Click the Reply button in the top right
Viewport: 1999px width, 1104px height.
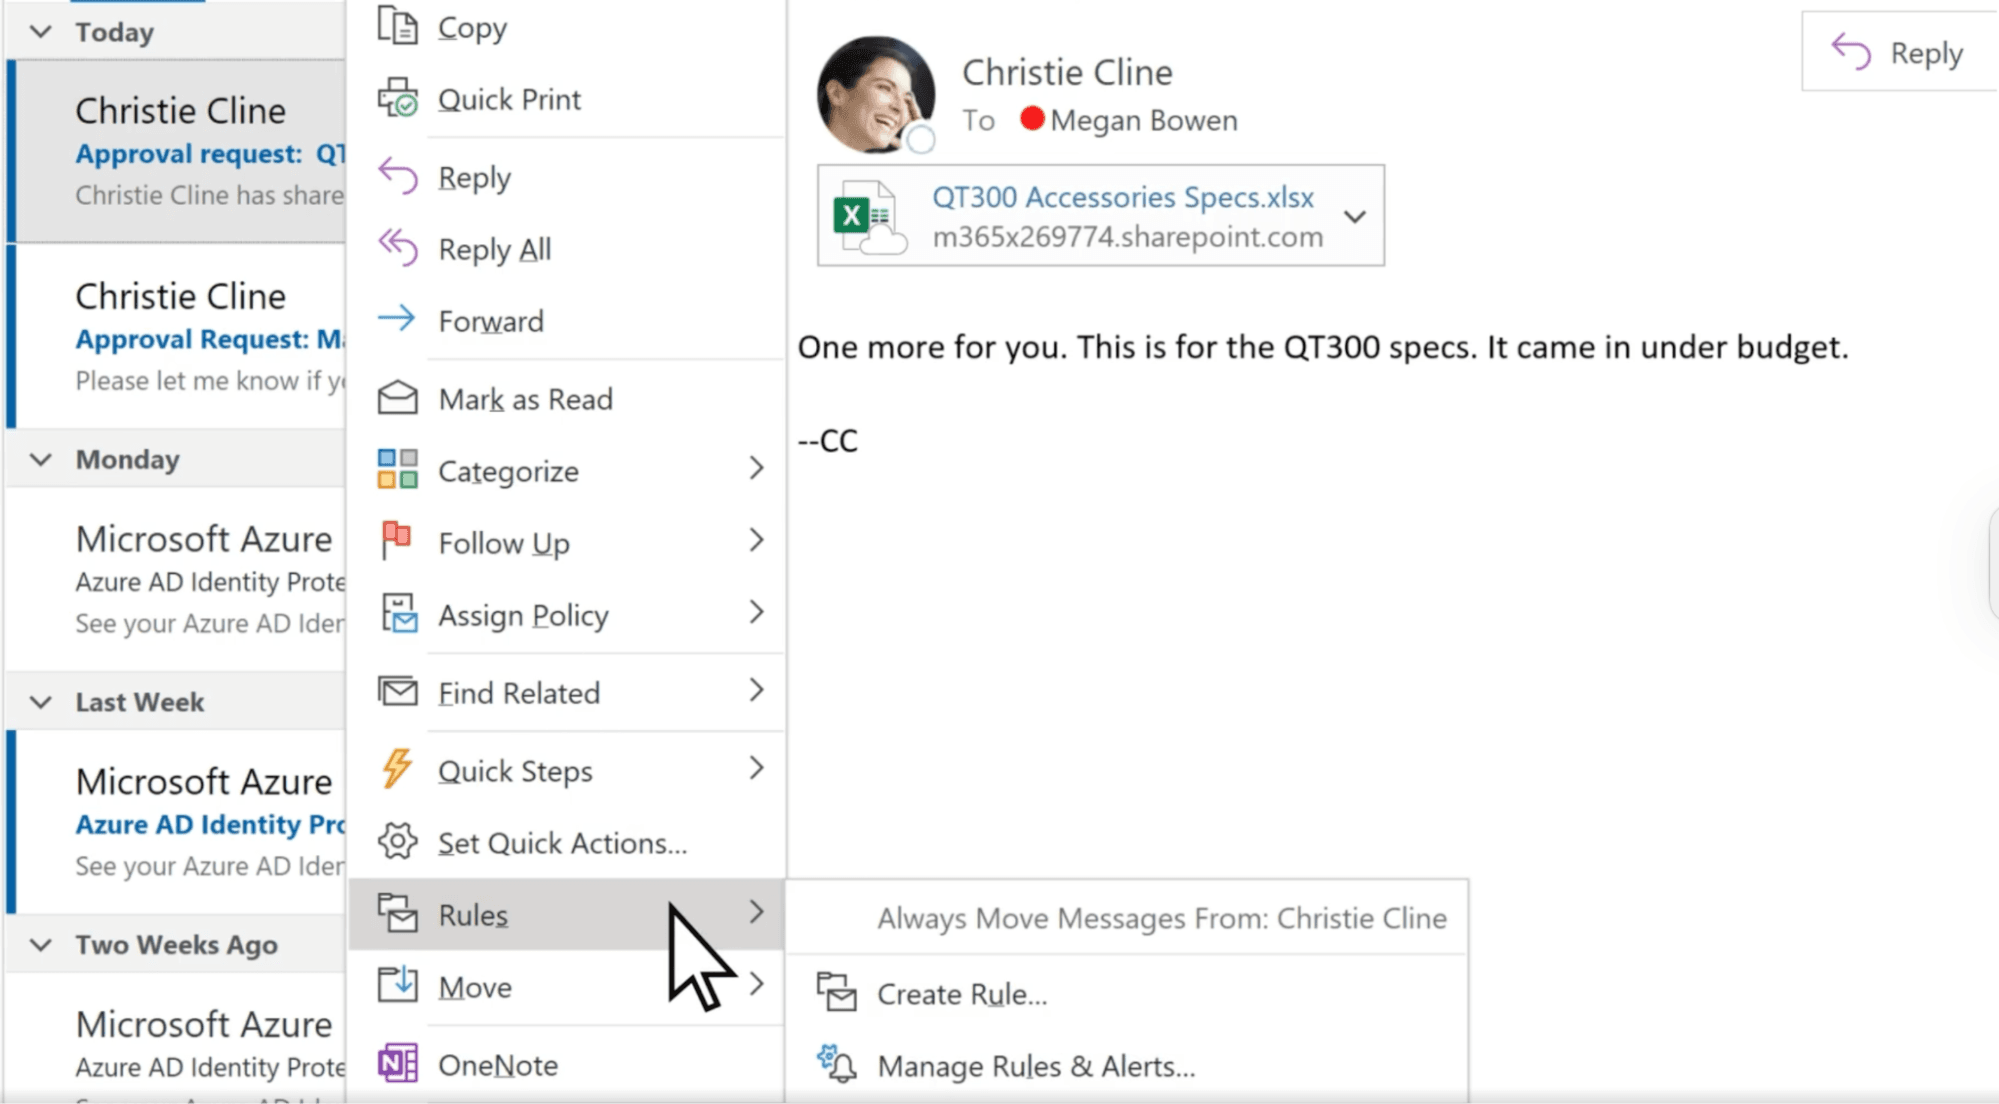coord(1898,52)
